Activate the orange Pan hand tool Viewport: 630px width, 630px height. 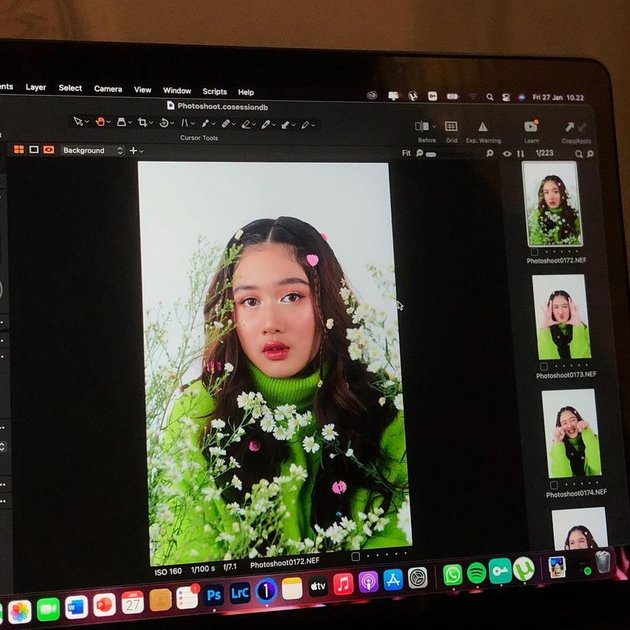click(100, 121)
